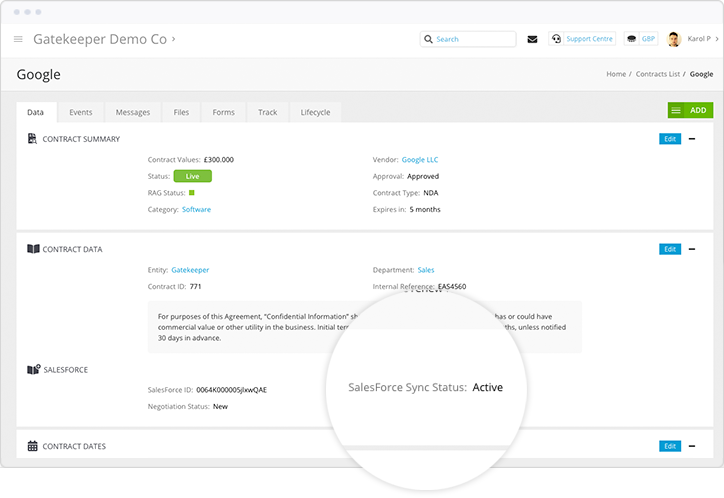The image size is (724, 498).
Task: Collapse the Contract Data section
Action: (x=692, y=249)
